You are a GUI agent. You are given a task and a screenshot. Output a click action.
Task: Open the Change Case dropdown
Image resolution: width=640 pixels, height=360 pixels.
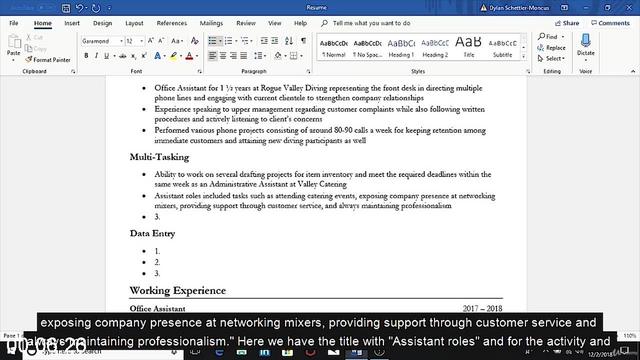tap(177, 41)
